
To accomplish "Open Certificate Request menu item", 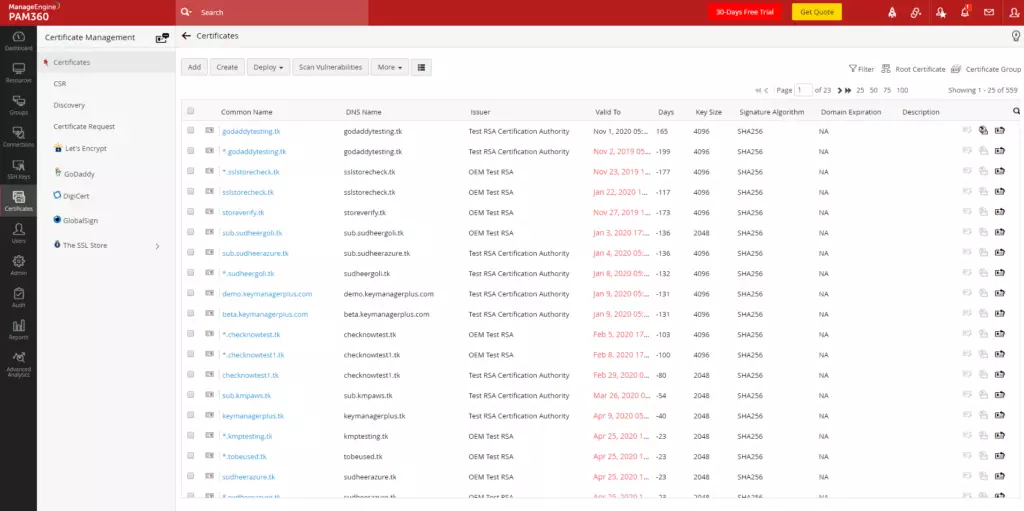I will 84,127.
